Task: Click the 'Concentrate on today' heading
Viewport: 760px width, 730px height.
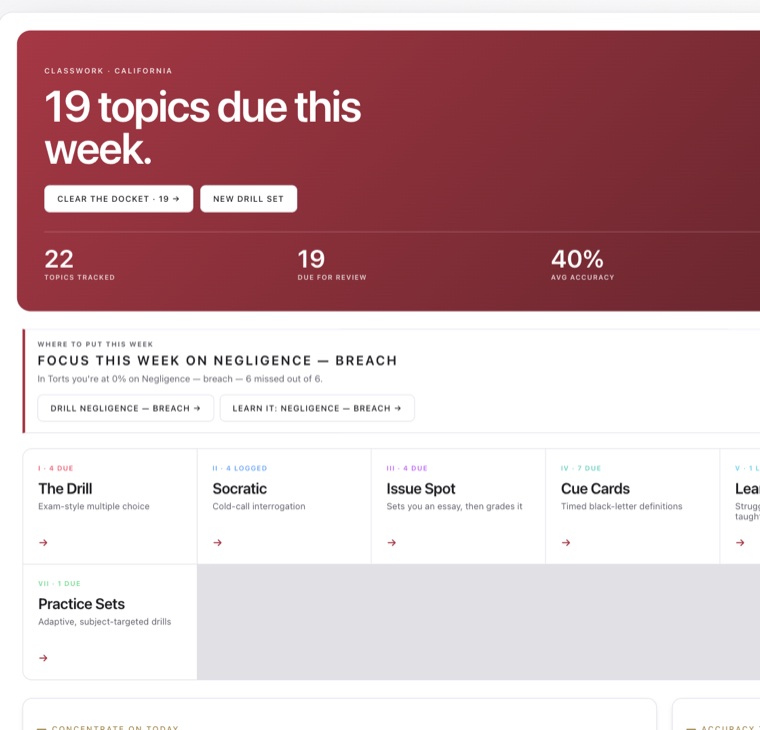Action: [x=115, y=727]
